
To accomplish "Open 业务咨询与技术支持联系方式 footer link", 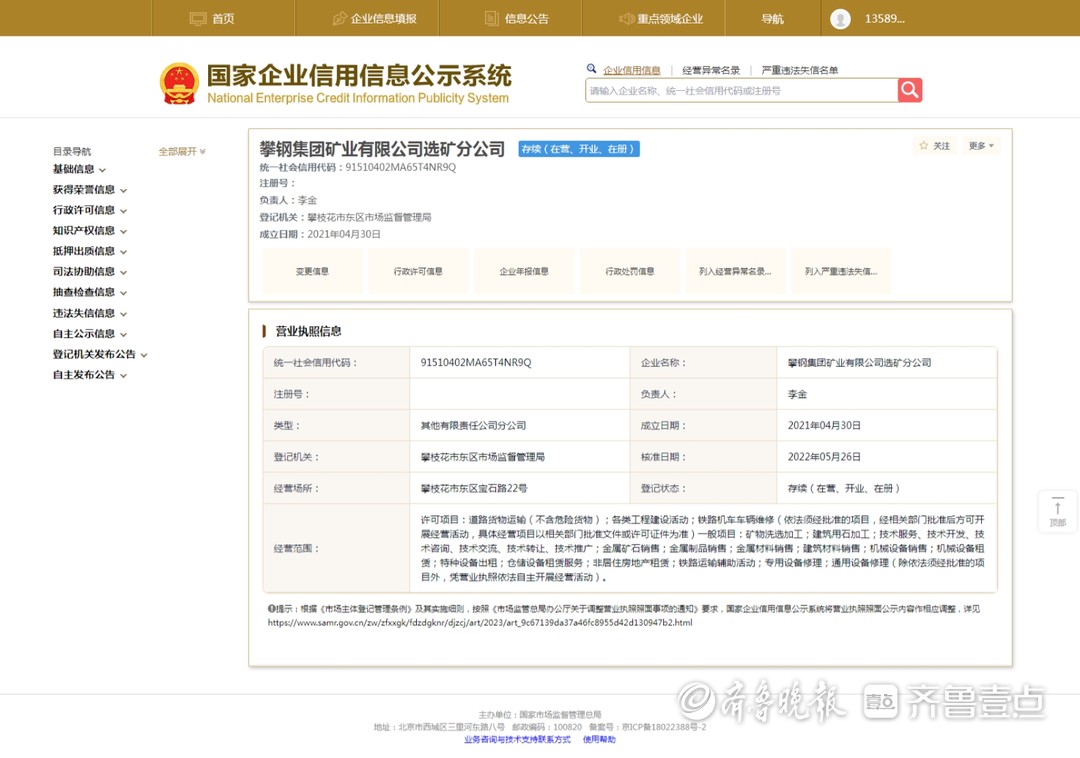I will click(517, 739).
